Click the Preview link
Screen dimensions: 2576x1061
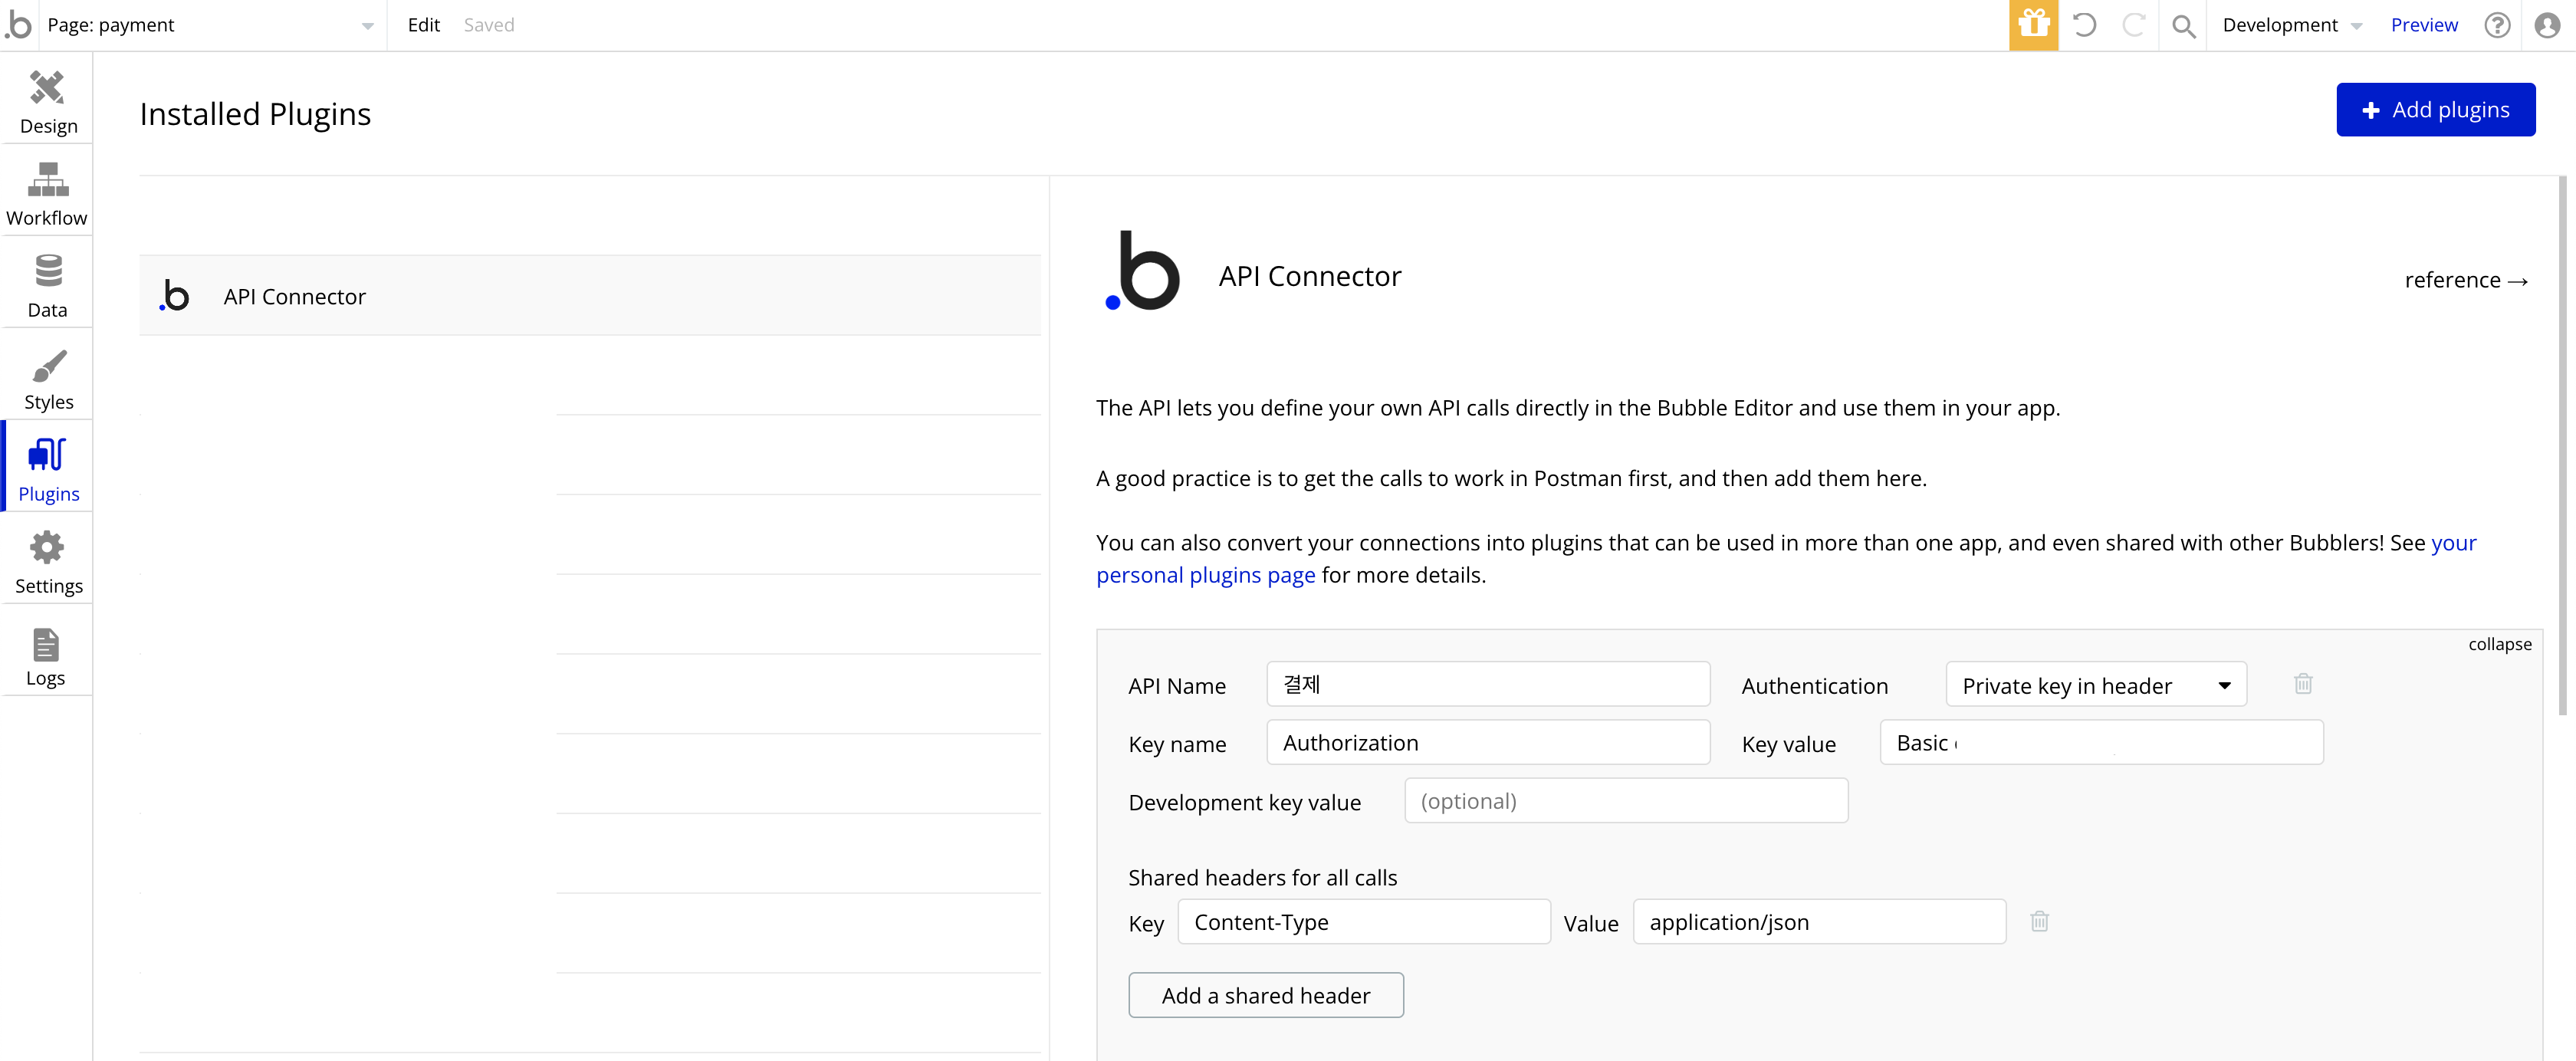click(x=2424, y=25)
